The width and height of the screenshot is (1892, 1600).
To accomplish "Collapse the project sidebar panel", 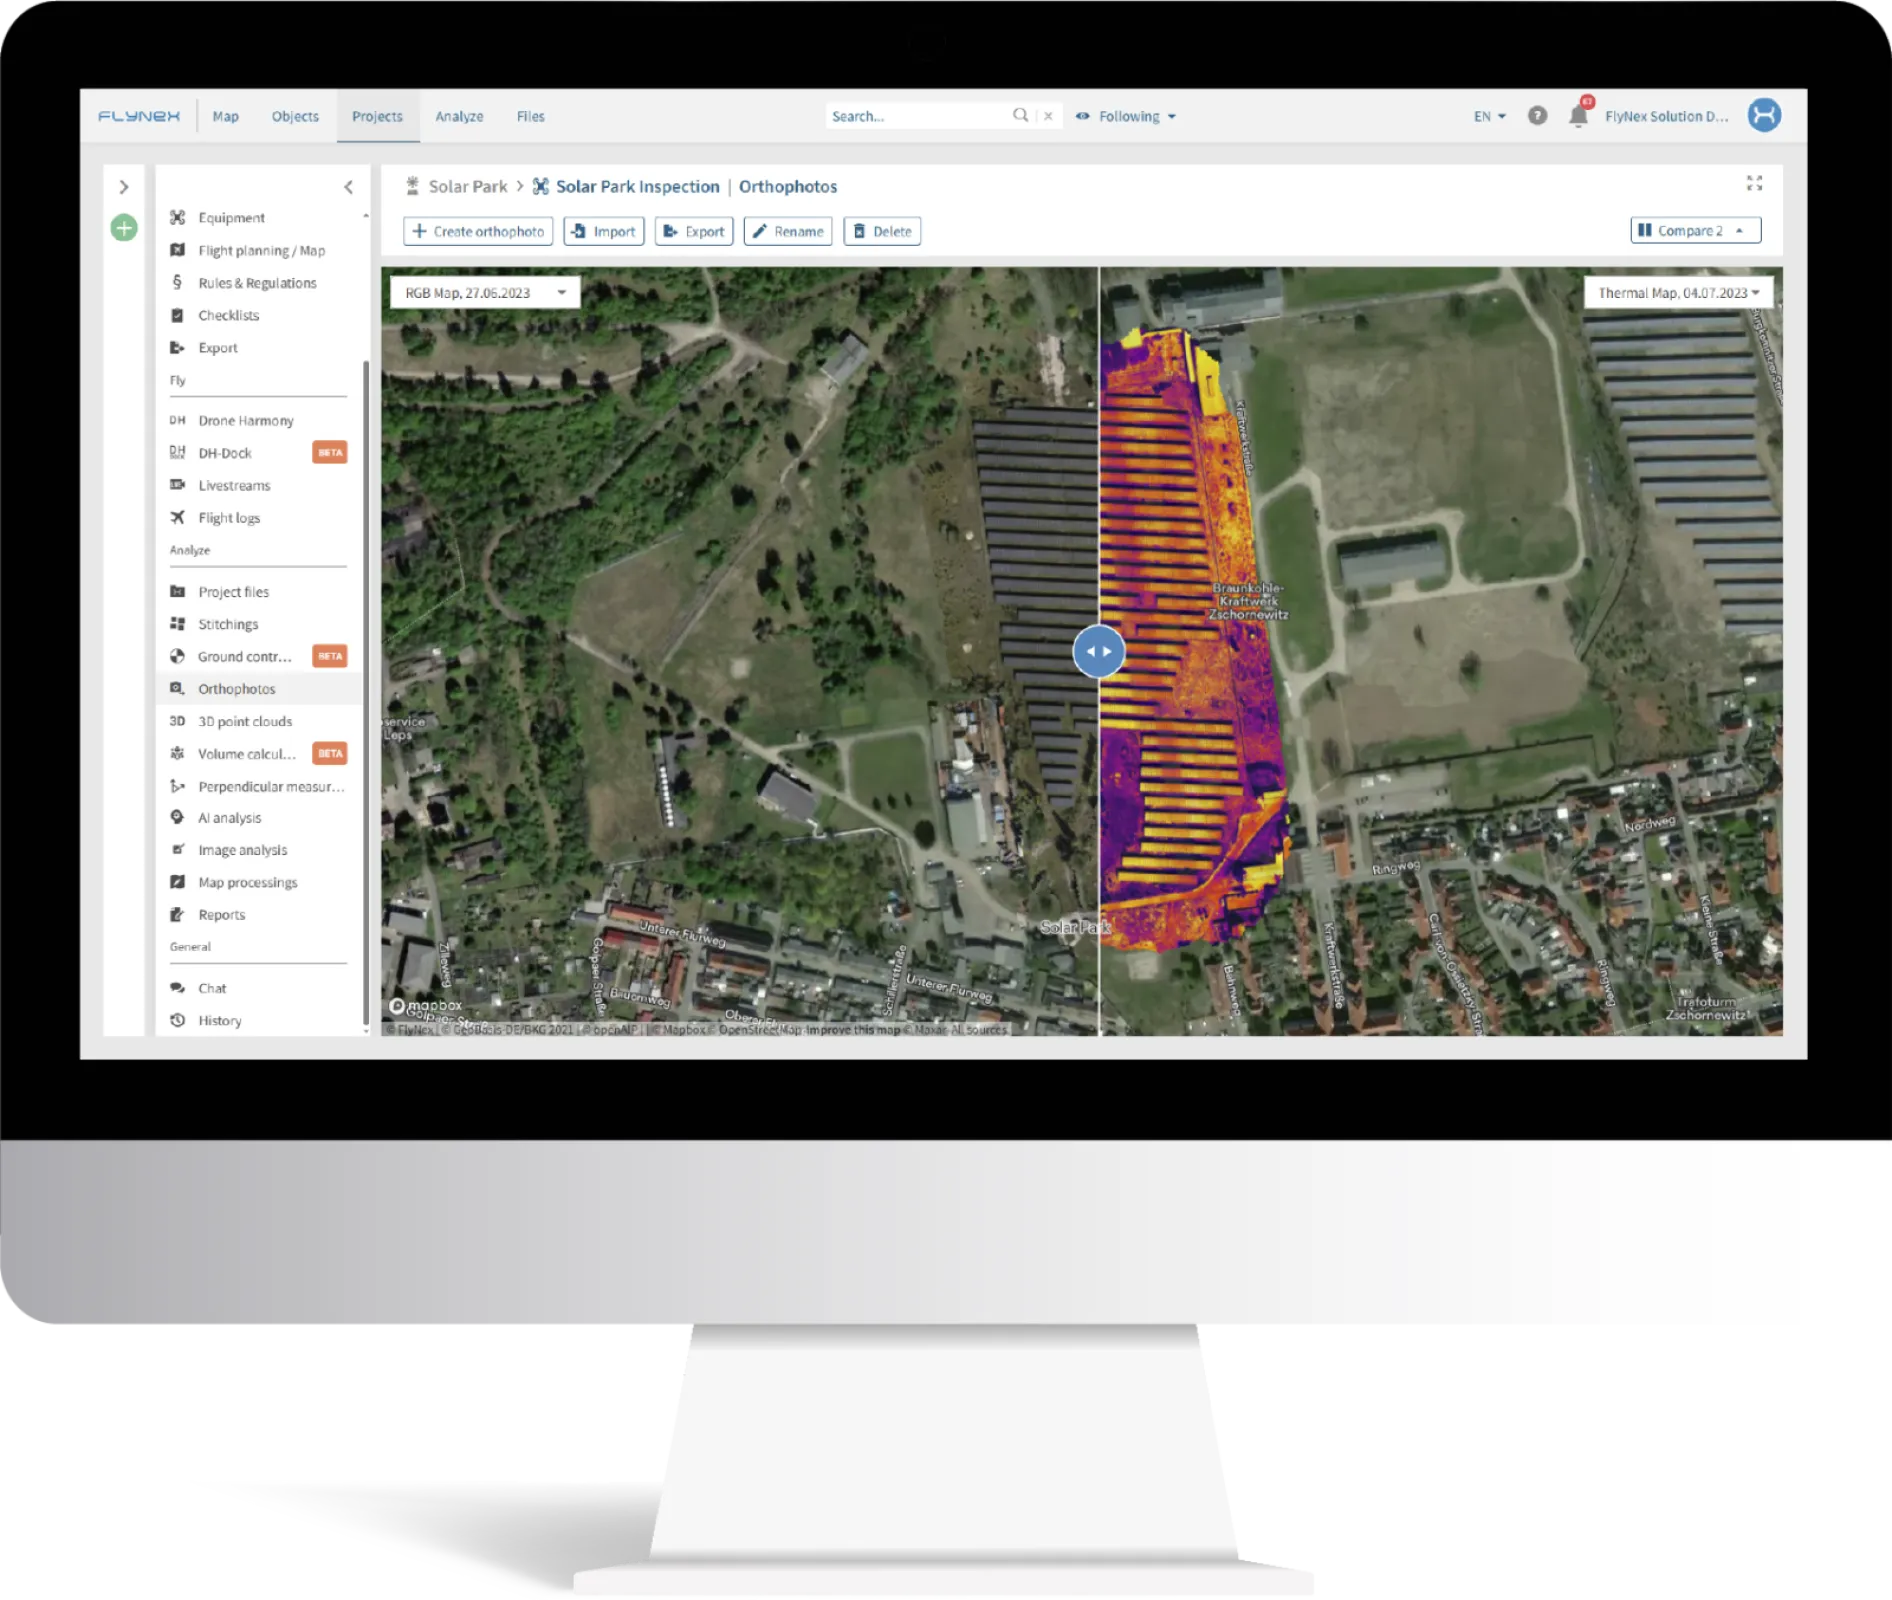I will point(349,186).
